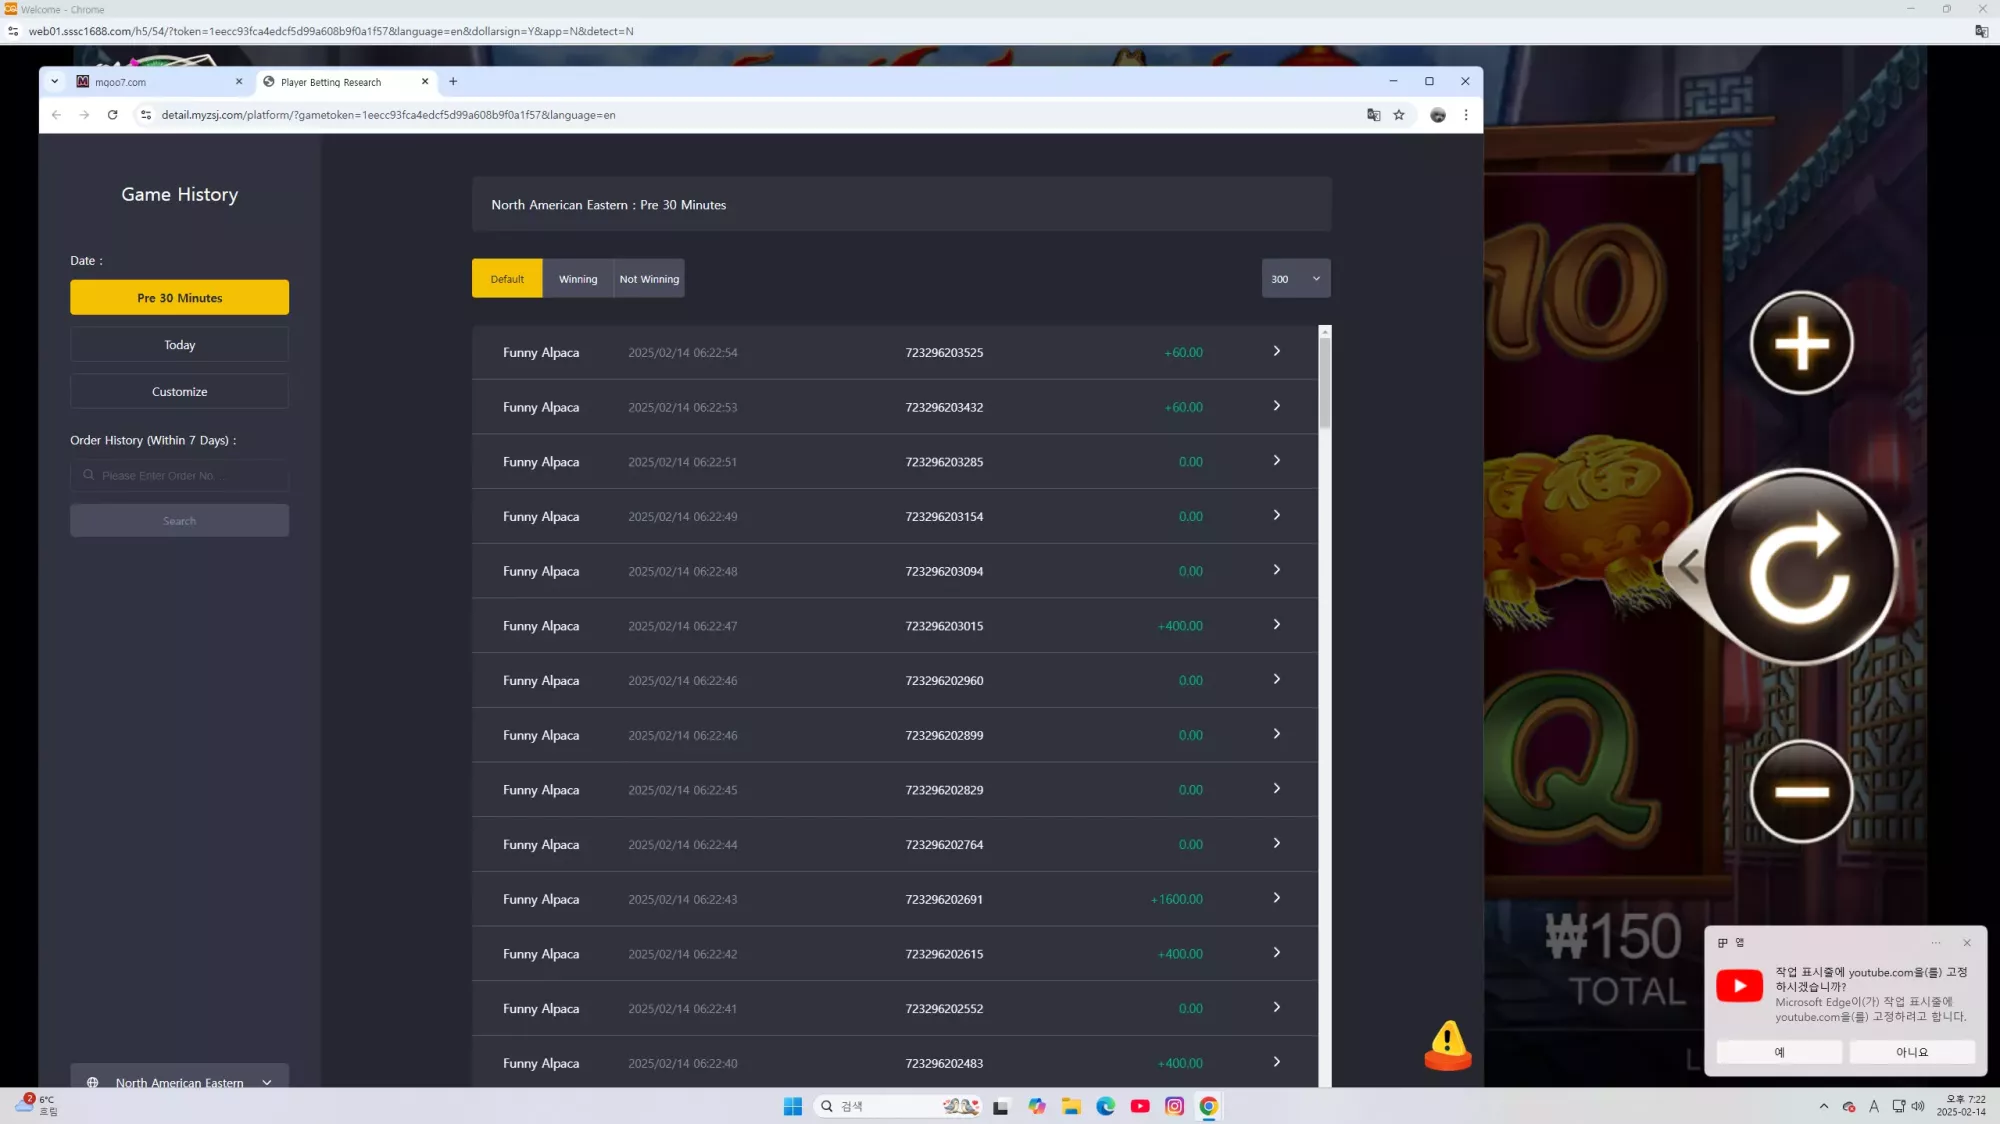Viewport: 2000px width, 1124px height.
Task: Open the 300 records-per-page dropdown
Action: [x=1296, y=279]
